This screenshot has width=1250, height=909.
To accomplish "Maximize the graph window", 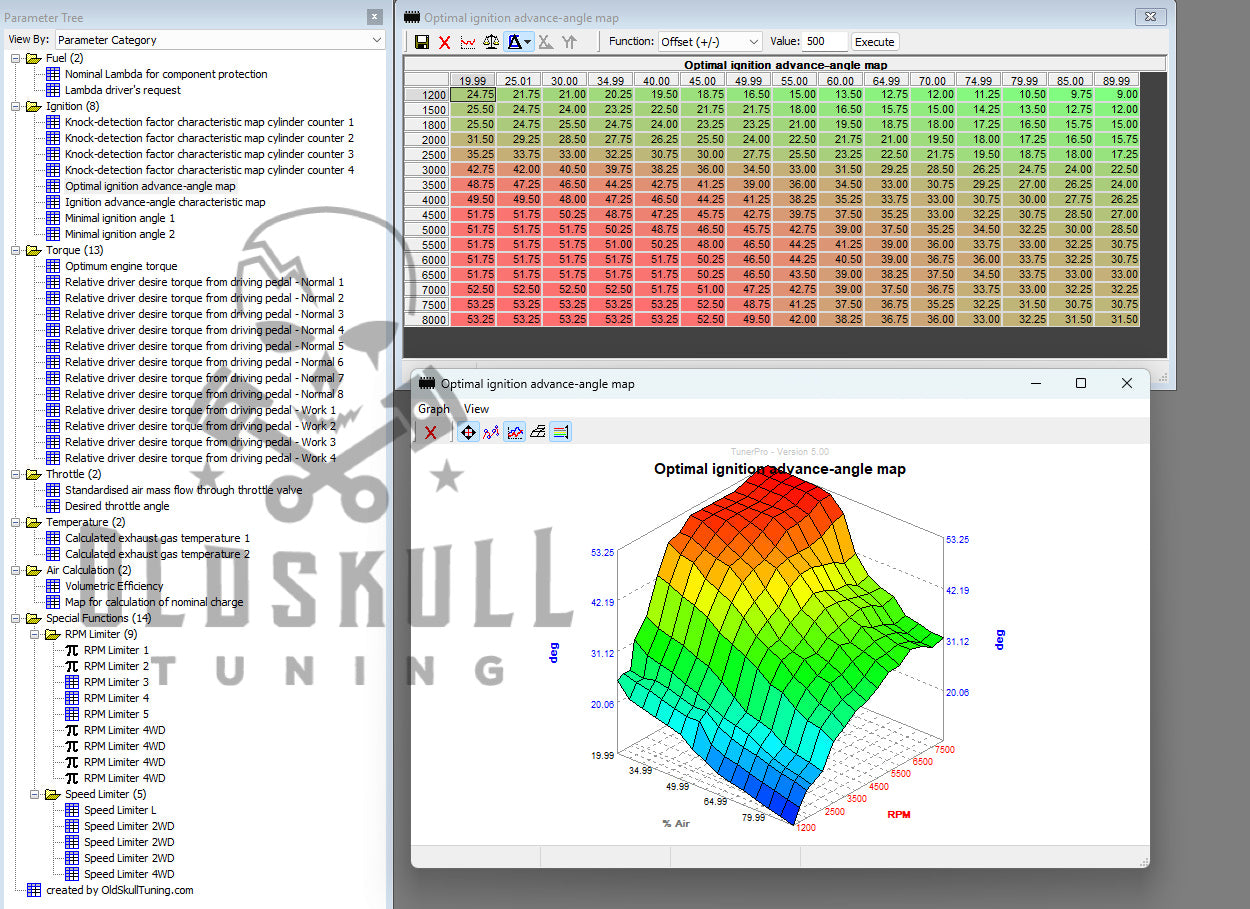I will click(x=1080, y=383).
